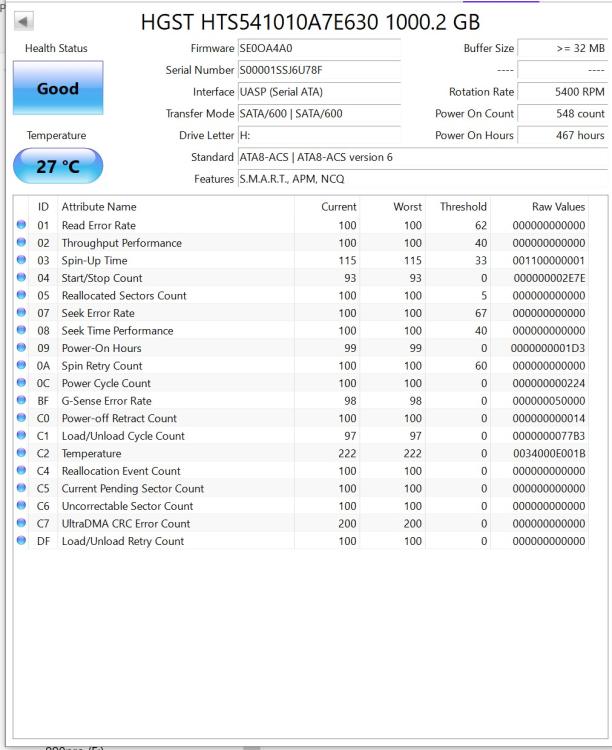
Task: Click the status icon for Uncorrectable Sector Count
Action: coord(21,505)
